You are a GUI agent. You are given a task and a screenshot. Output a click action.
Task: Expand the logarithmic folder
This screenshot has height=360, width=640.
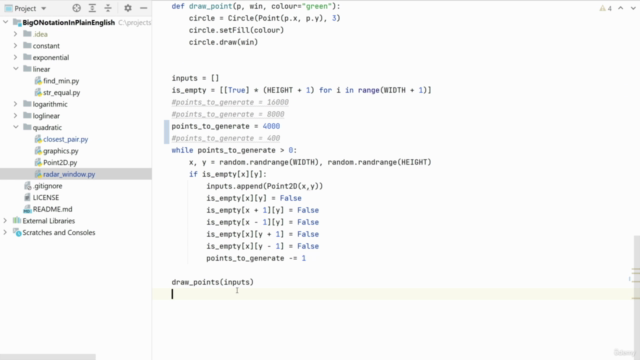point(16,104)
